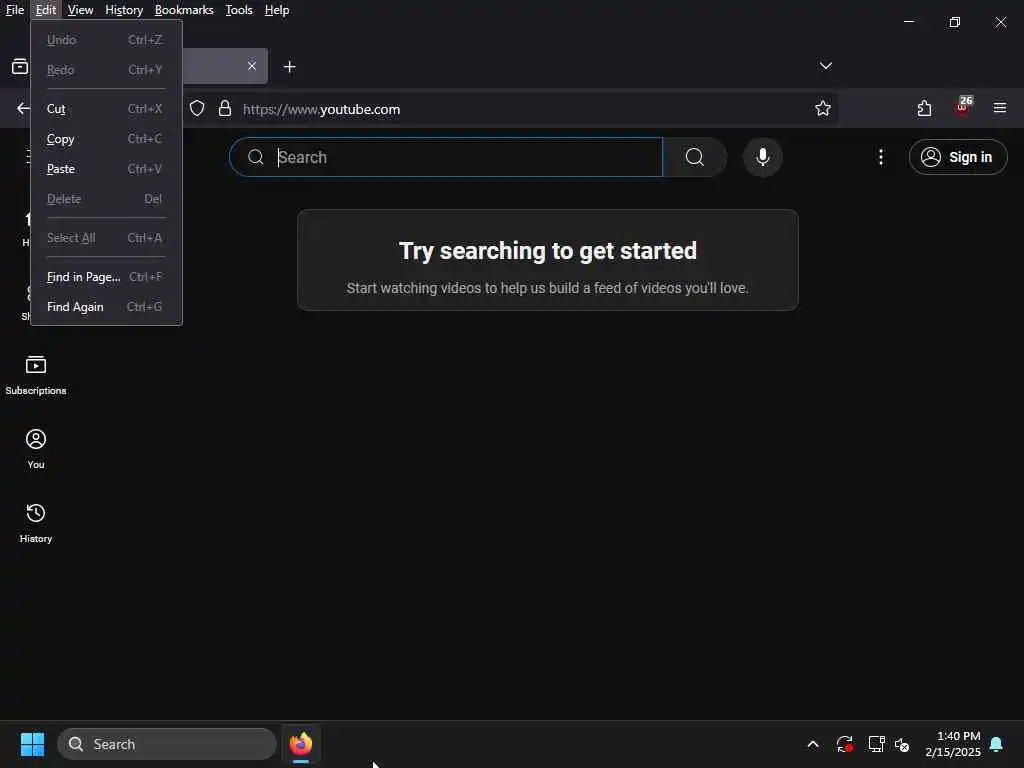Open the Help menu
The width and height of the screenshot is (1024, 768).
click(277, 10)
